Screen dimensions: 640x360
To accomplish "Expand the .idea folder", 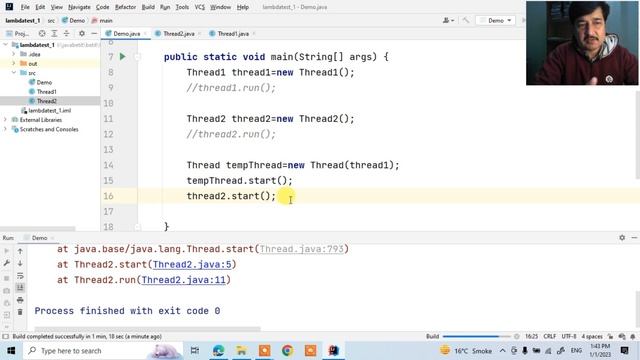I will (13, 54).
